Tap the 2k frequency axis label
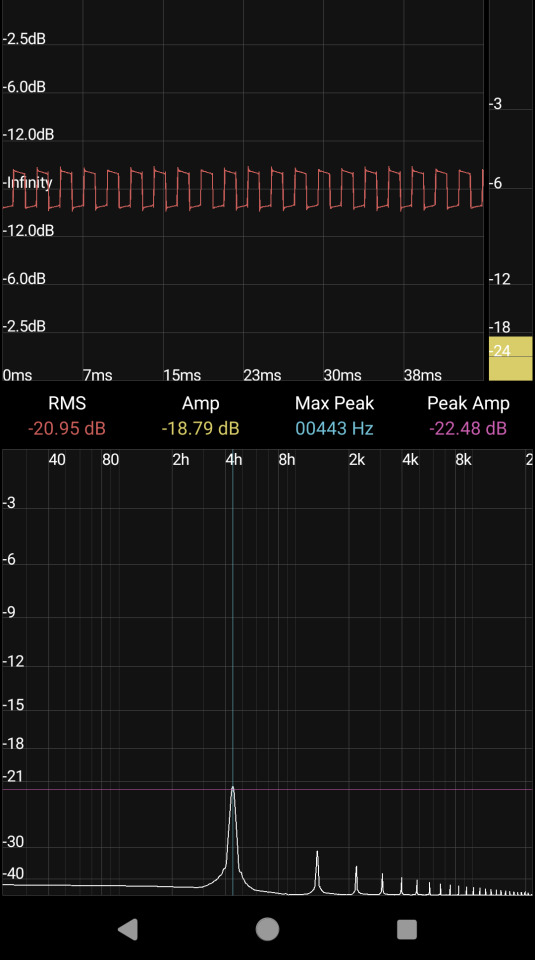535x960 pixels. click(x=357, y=459)
